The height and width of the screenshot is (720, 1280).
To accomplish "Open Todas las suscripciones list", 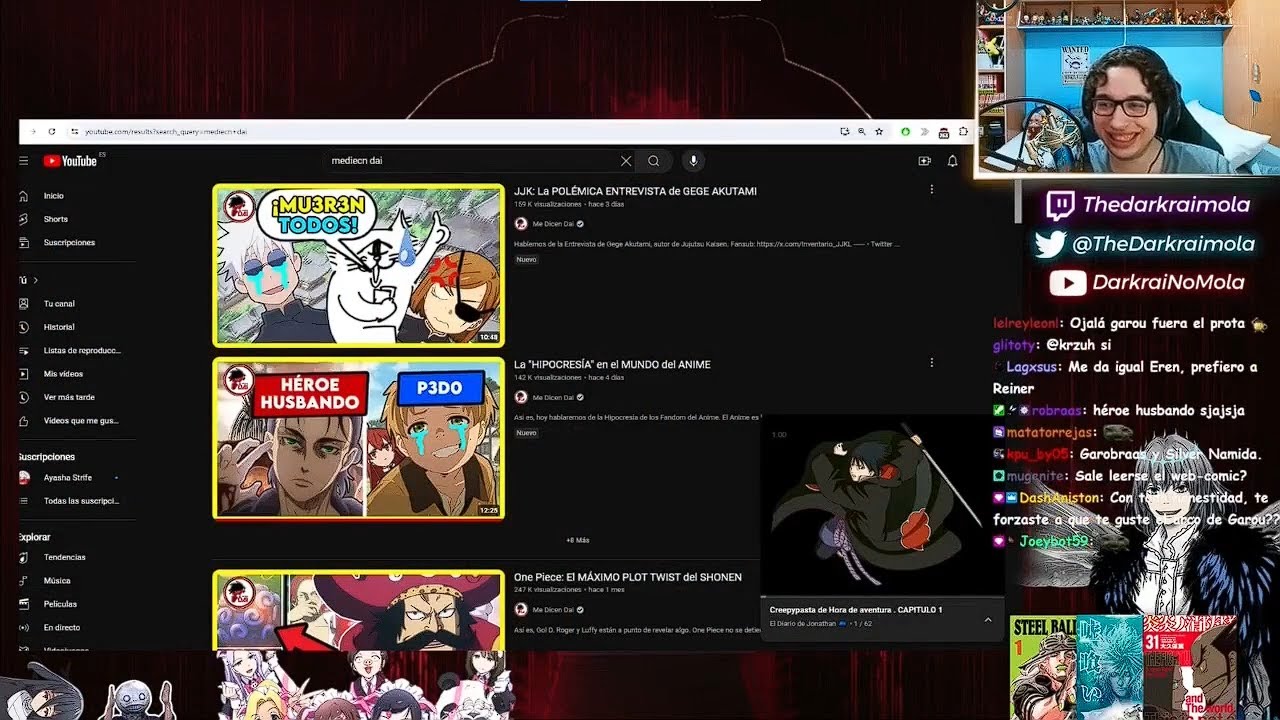I will coord(81,501).
